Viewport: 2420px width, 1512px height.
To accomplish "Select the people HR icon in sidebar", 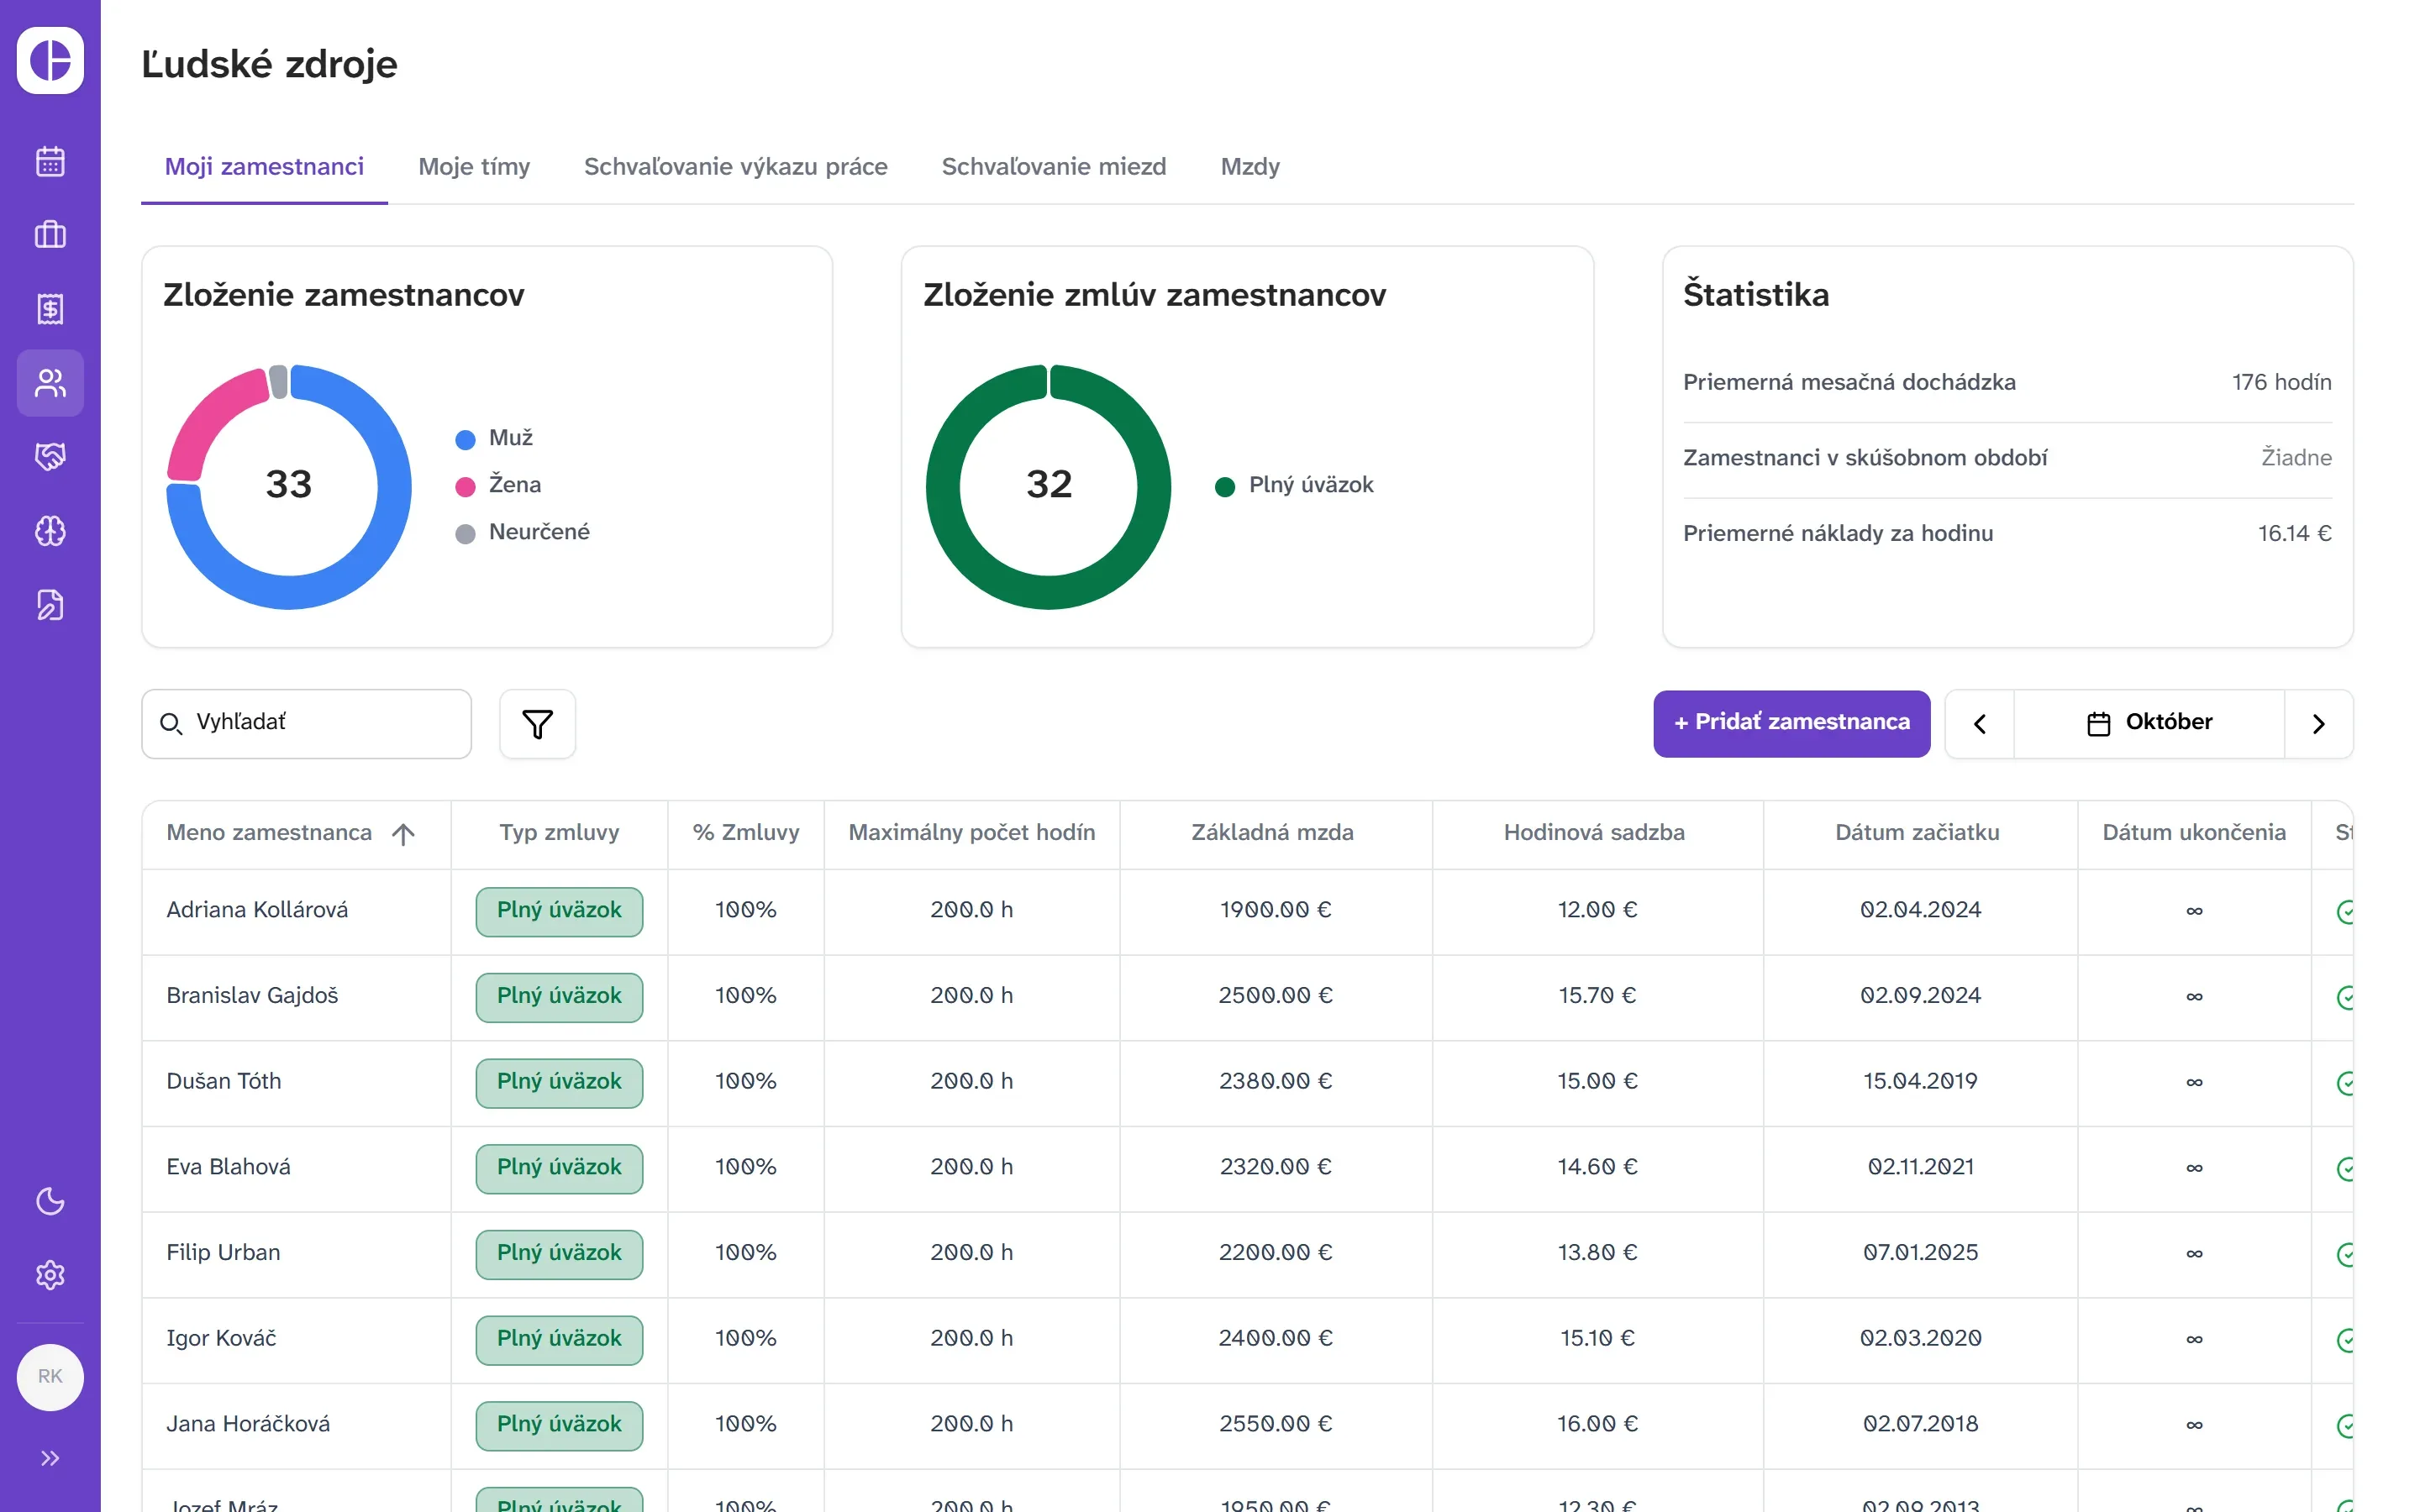I will (50, 383).
